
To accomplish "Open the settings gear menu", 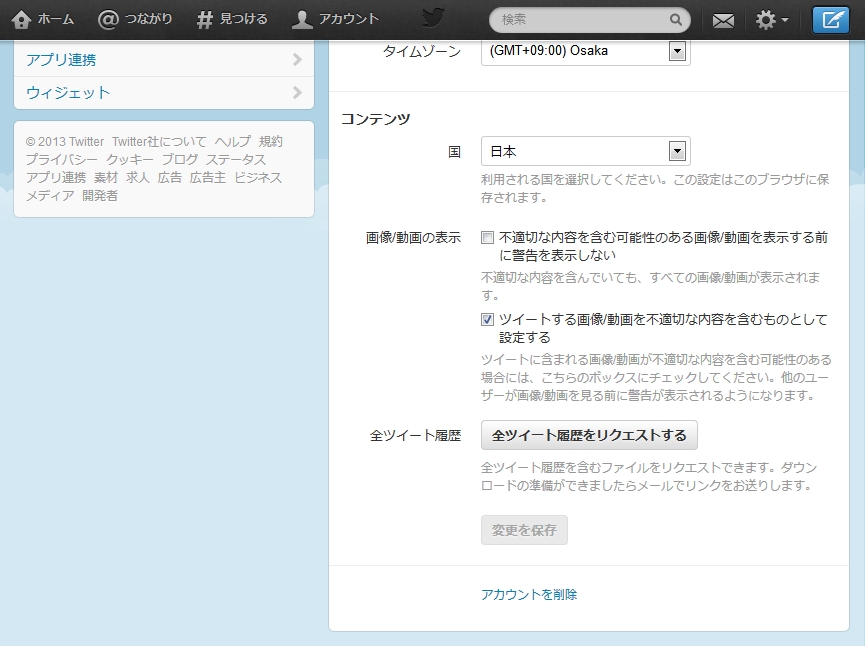I will pyautogui.click(x=772, y=20).
